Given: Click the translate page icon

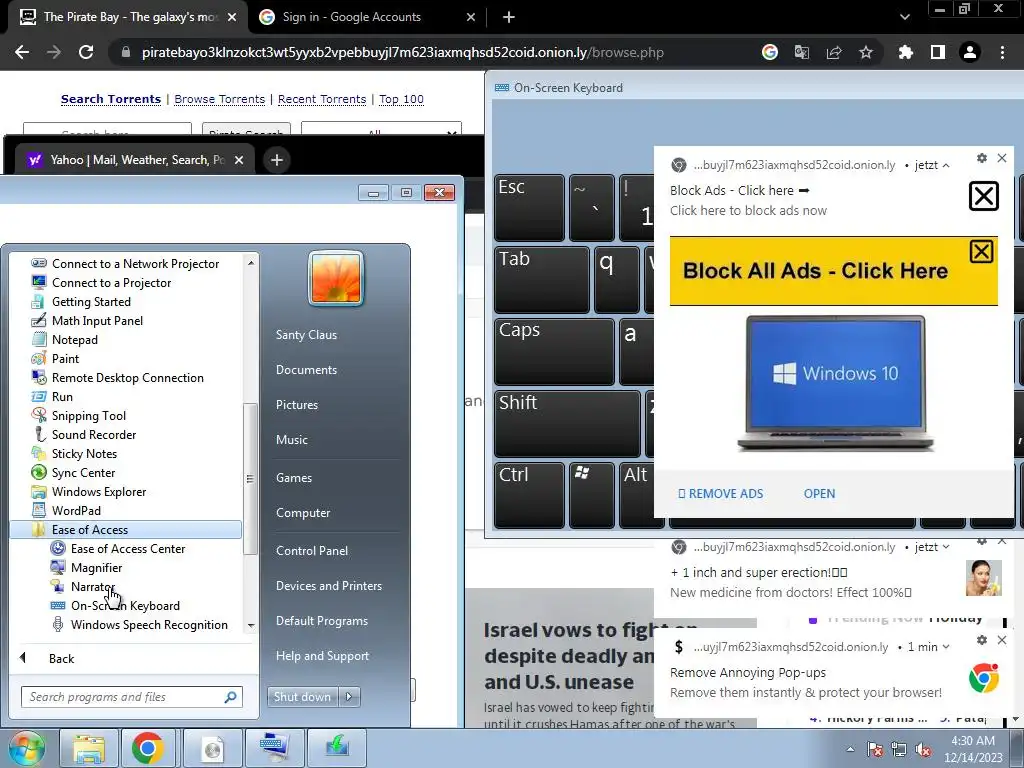Looking at the screenshot, I should point(801,52).
